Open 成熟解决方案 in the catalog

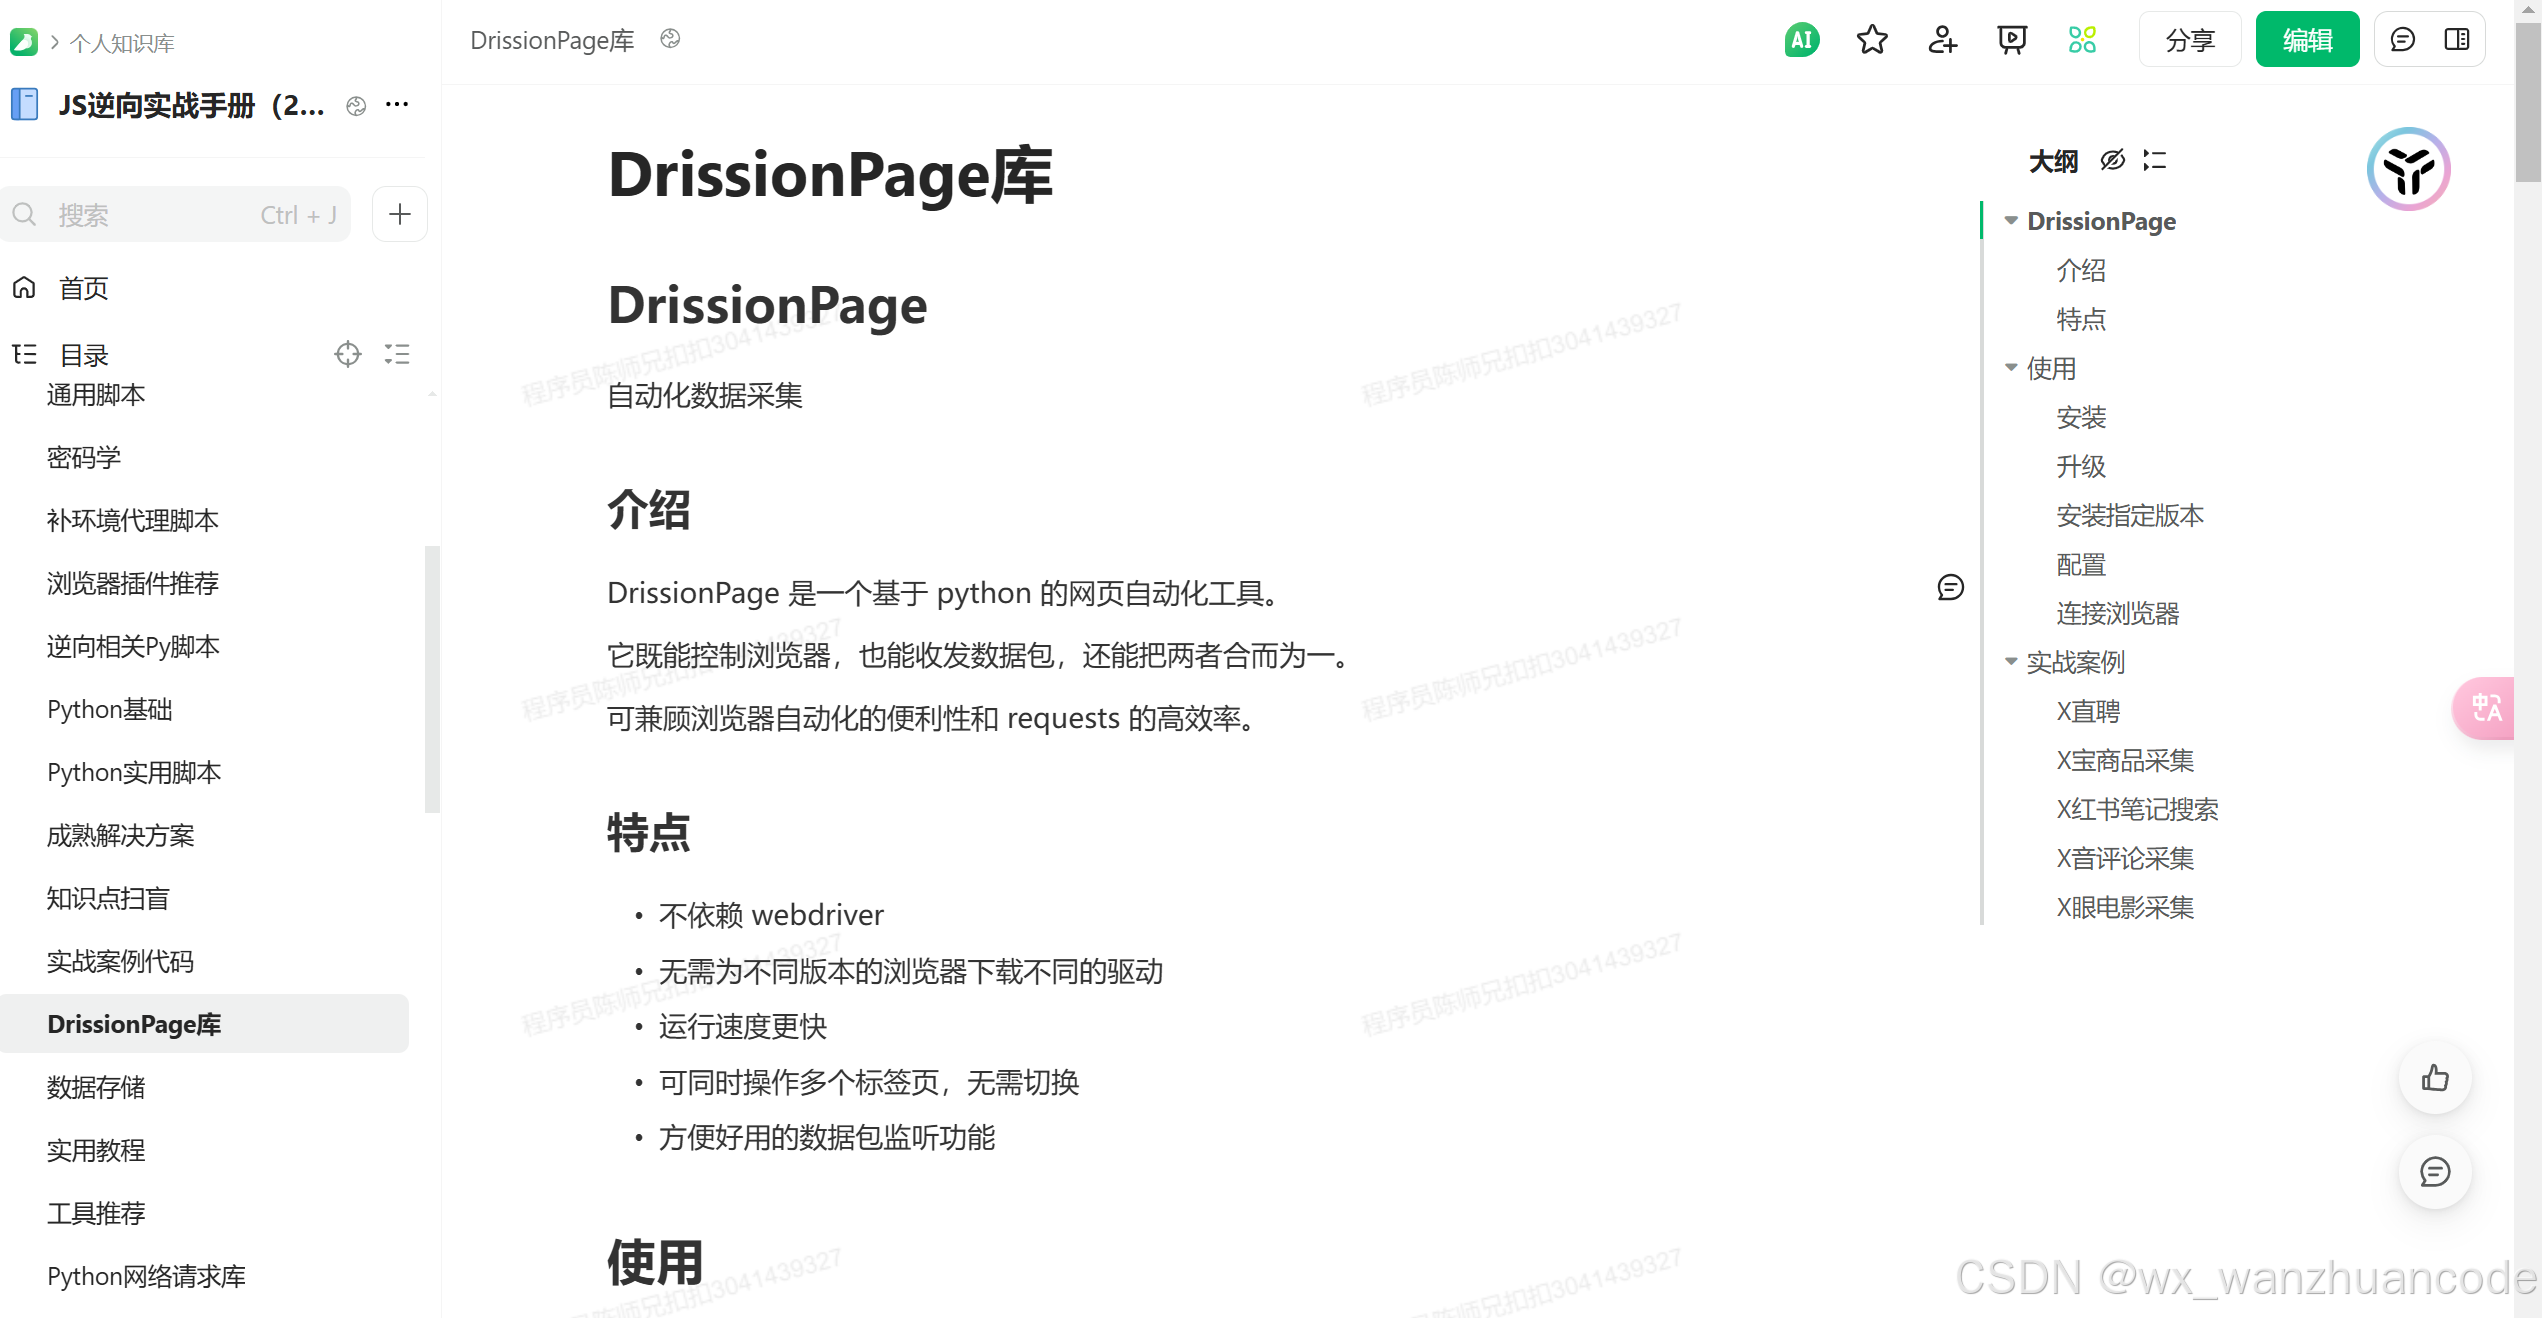pyautogui.click(x=120, y=835)
